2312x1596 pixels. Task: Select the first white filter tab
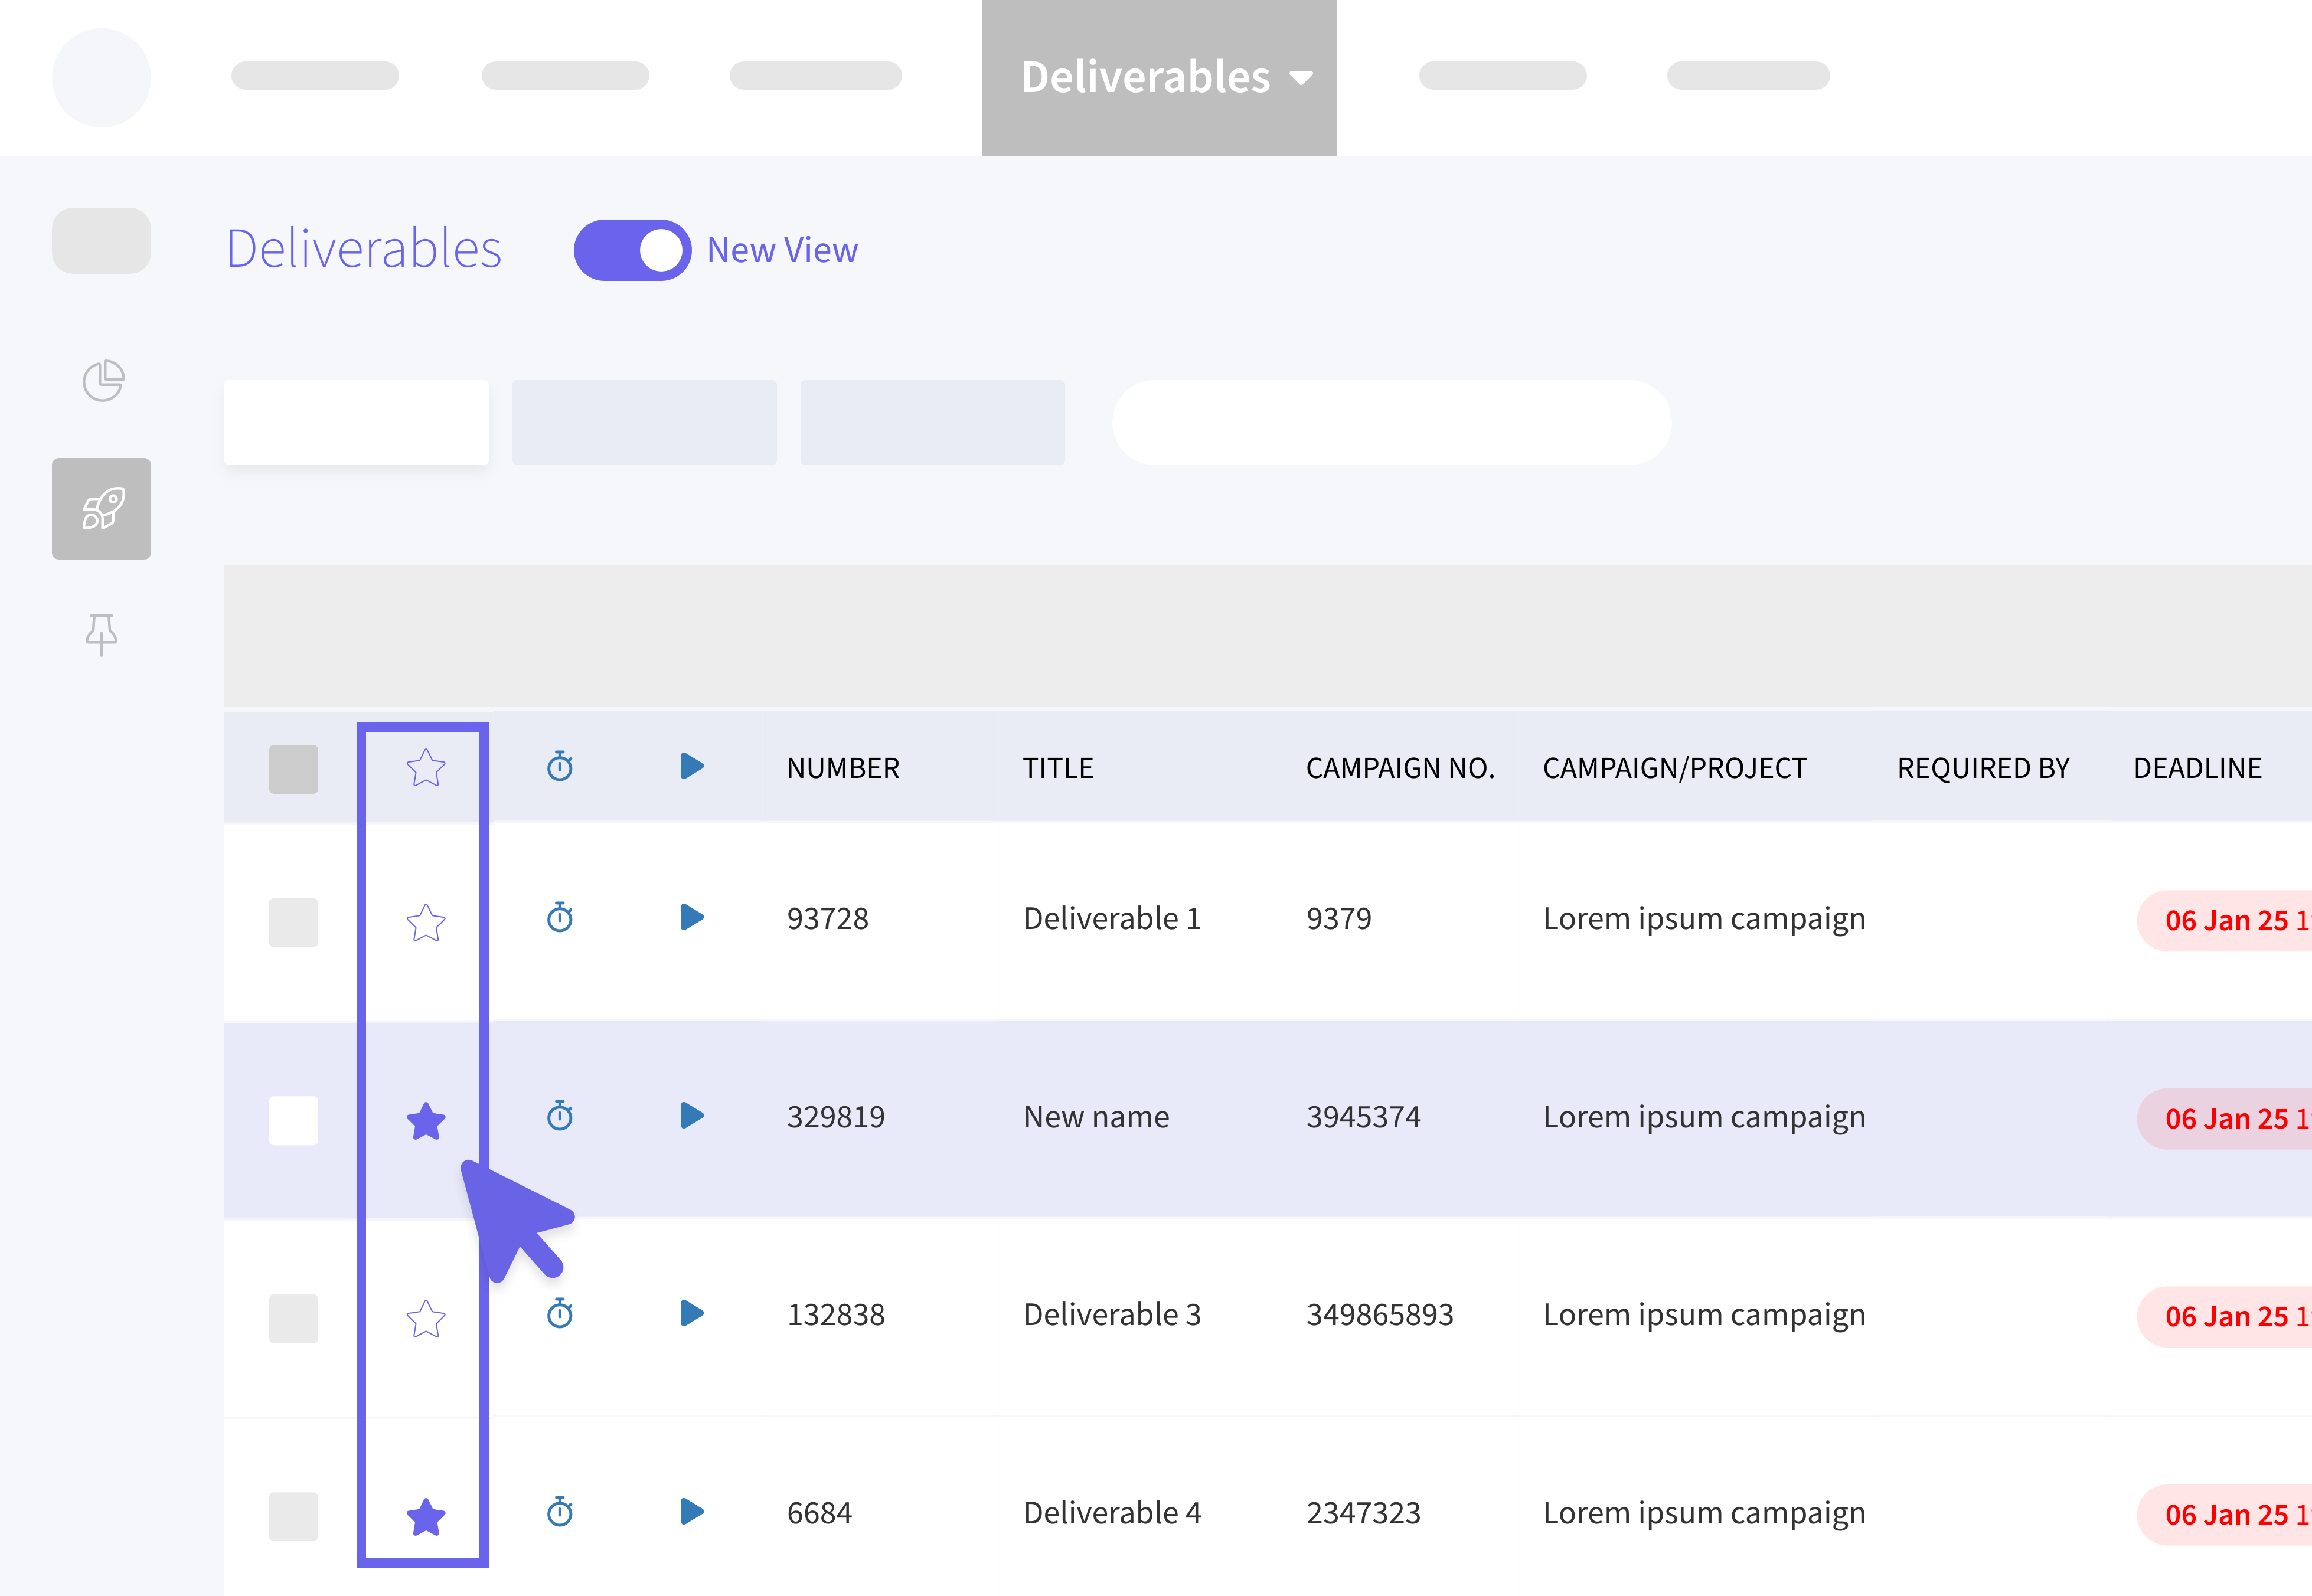click(356, 422)
